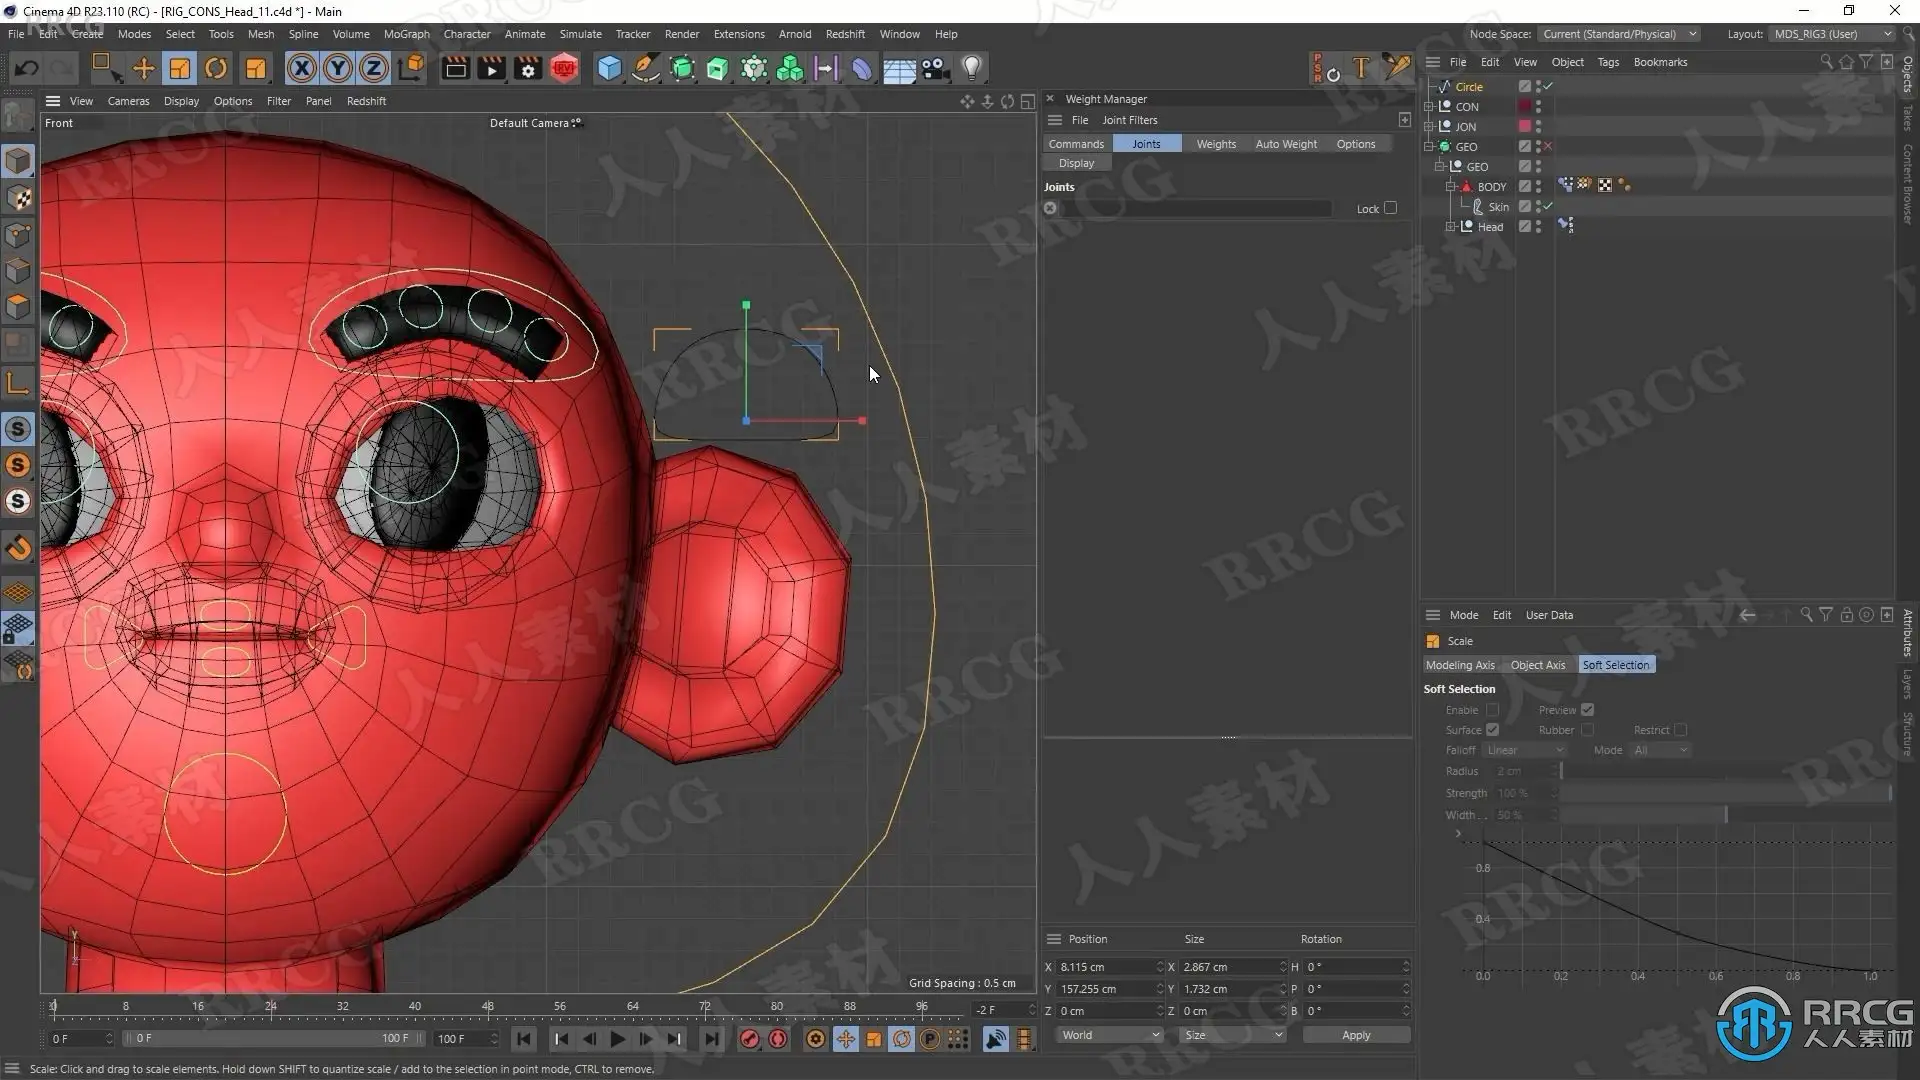This screenshot has width=1920, height=1080.
Task: Activate the Rotate tool icon
Action: click(x=216, y=68)
